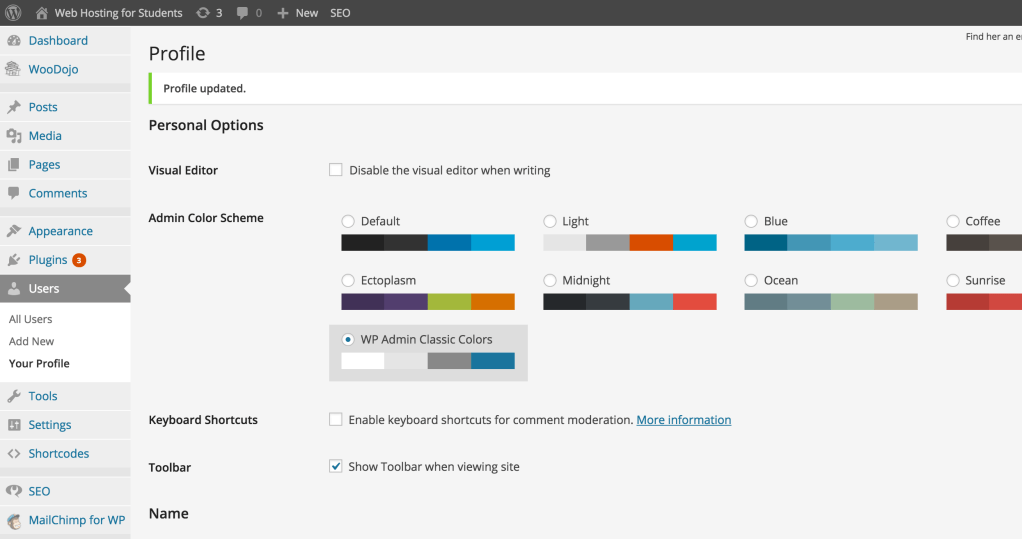Click New in the admin bar
The width and height of the screenshot is (1022, 539).
point(306,13)
